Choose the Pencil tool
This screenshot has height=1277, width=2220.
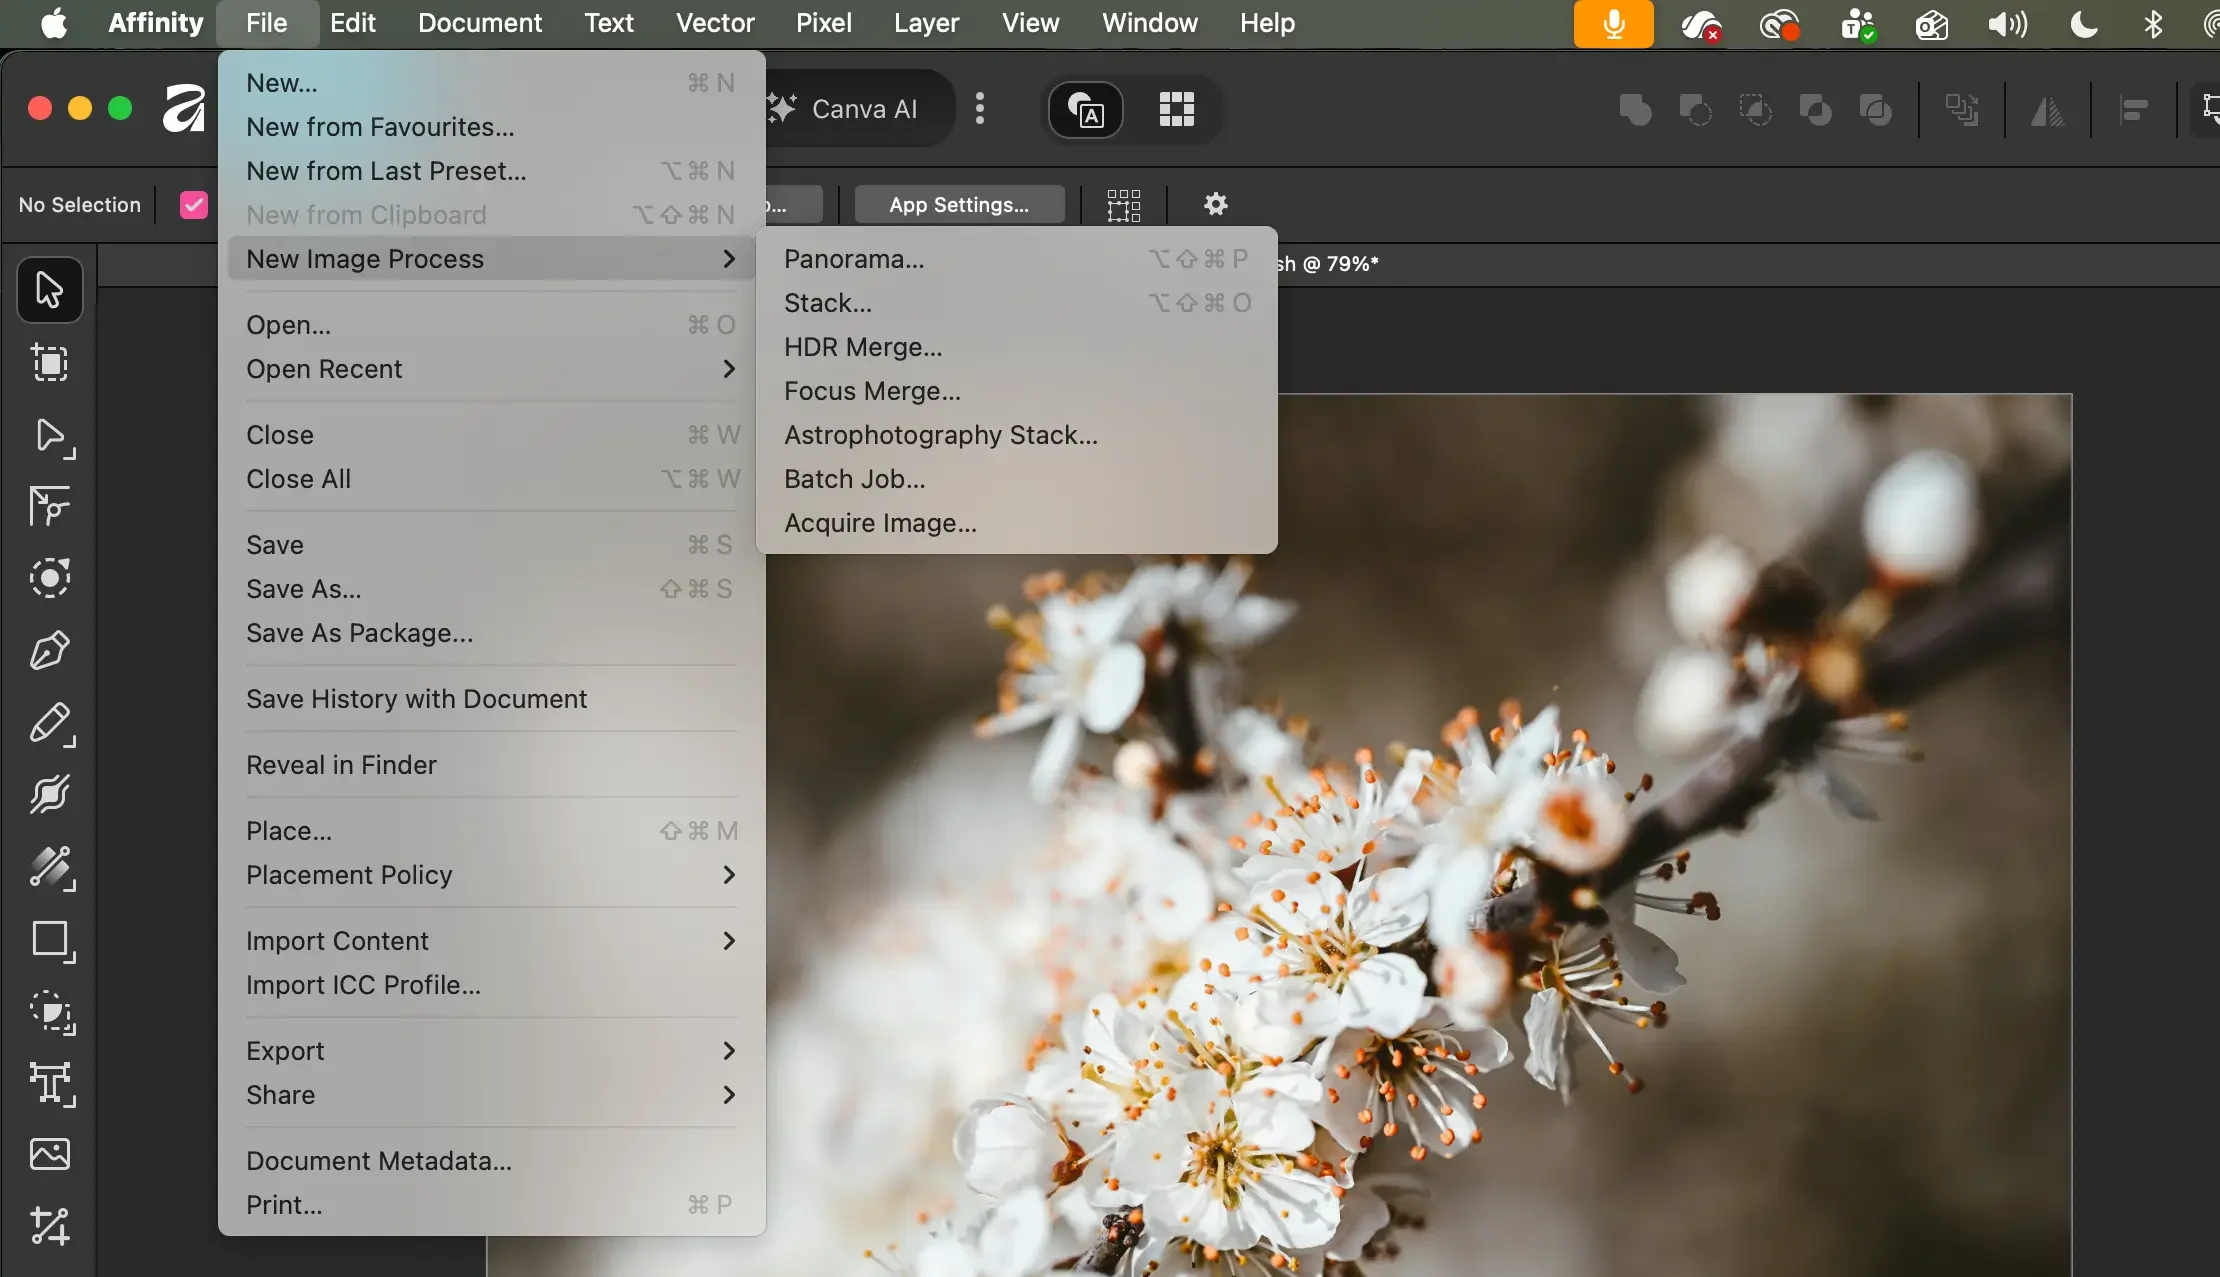pos(49,723)
